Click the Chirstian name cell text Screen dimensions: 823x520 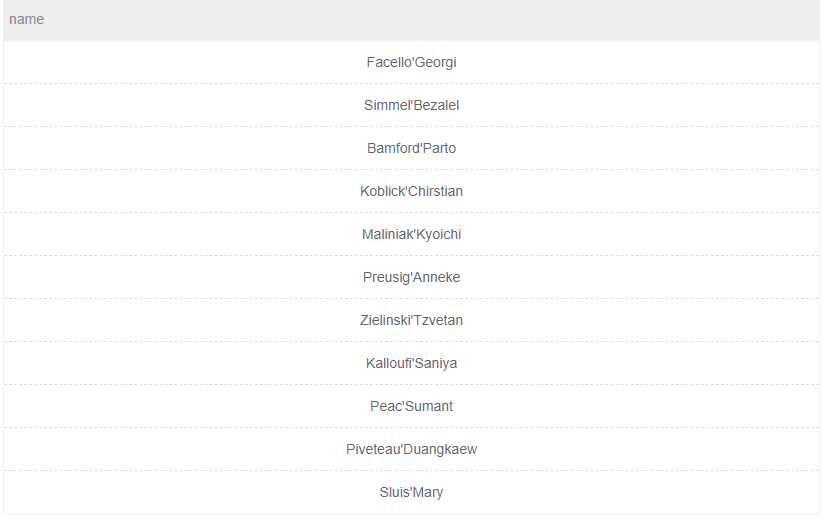434,192
